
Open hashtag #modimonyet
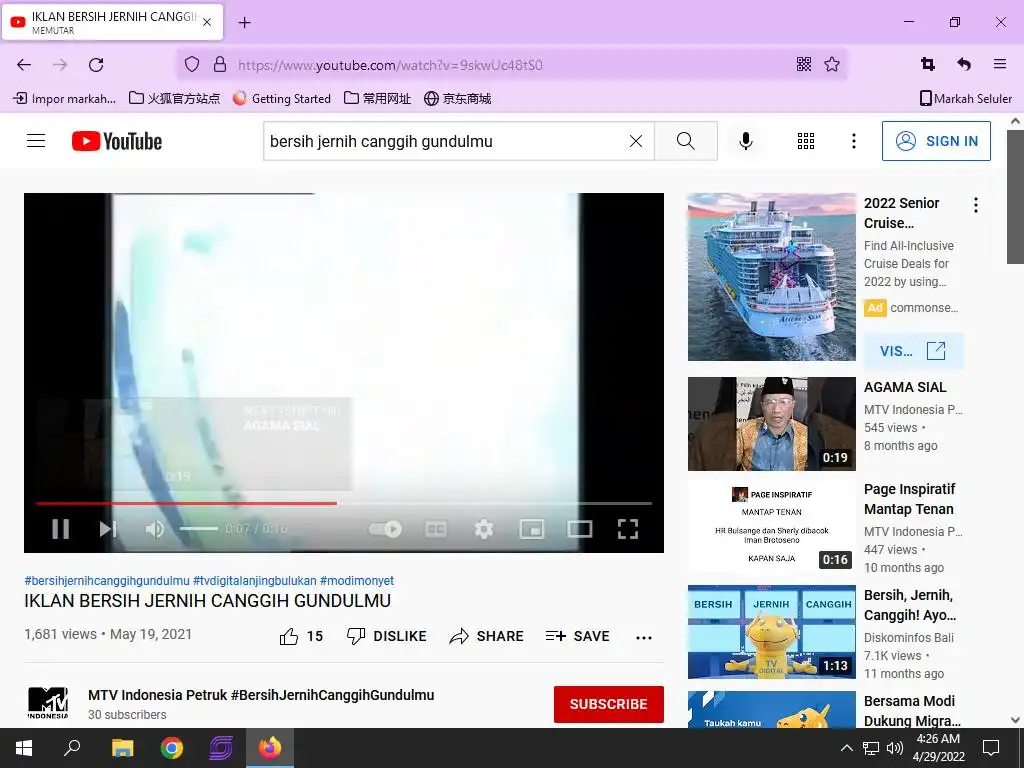357,581
